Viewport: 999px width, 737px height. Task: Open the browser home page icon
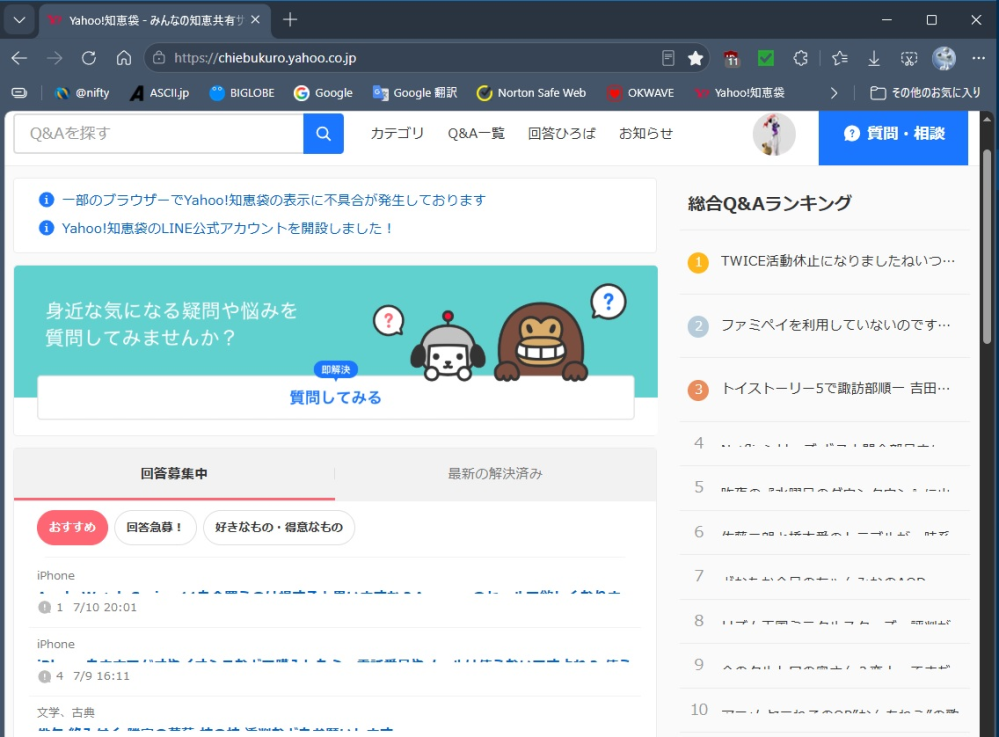[x=124, y=58]
